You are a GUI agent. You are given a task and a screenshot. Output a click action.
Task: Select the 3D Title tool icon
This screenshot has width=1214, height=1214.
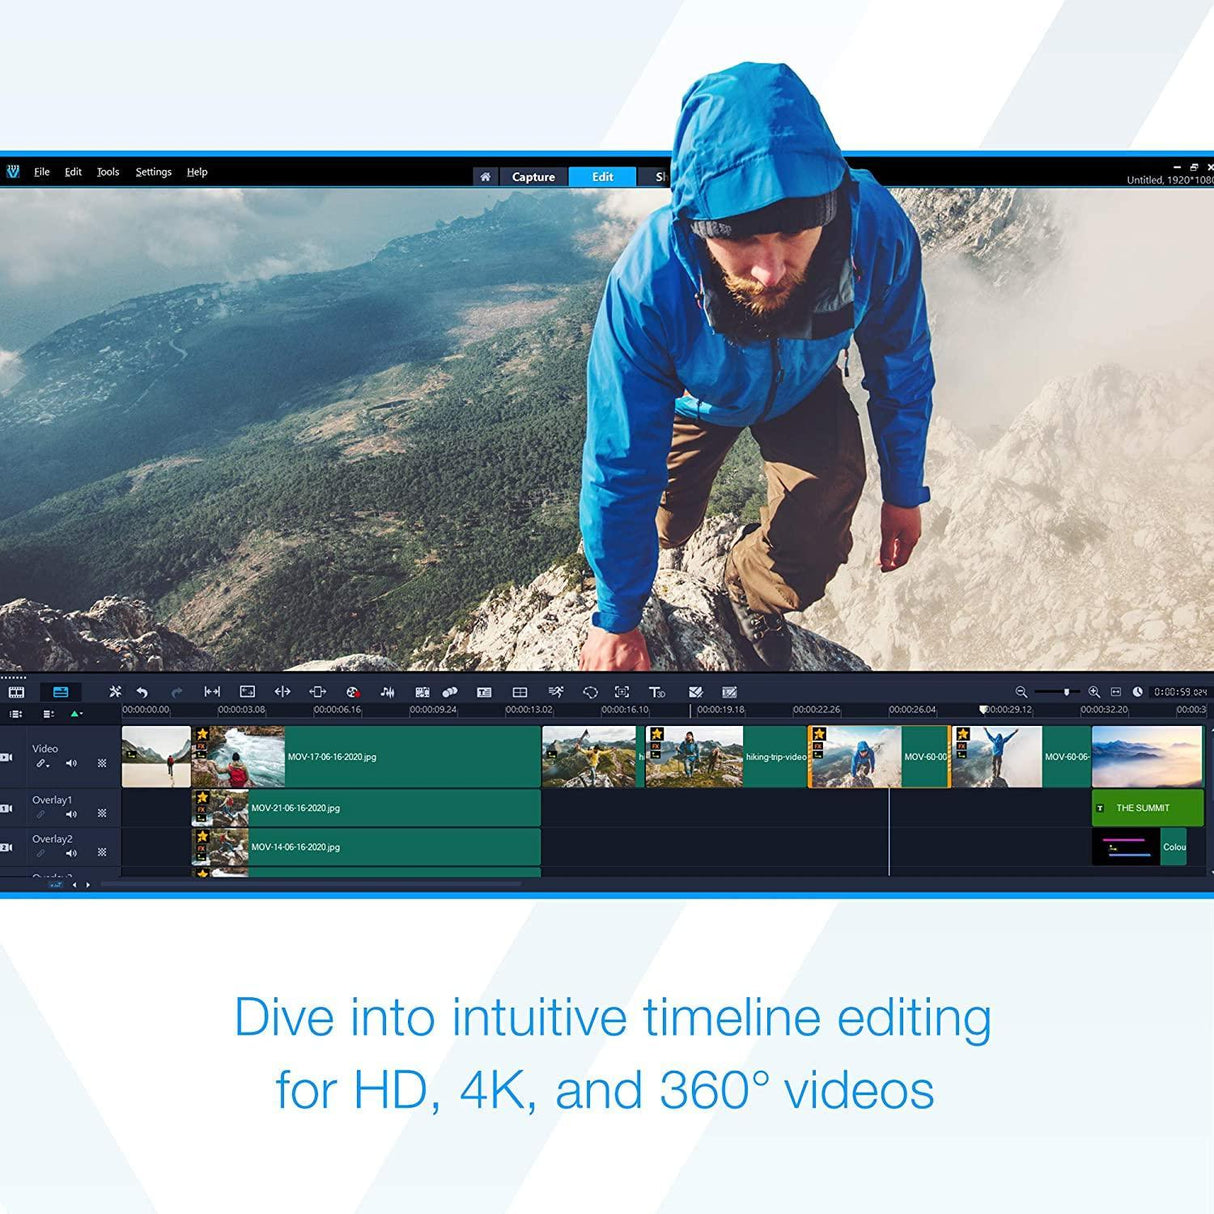[x=655, y=691]
